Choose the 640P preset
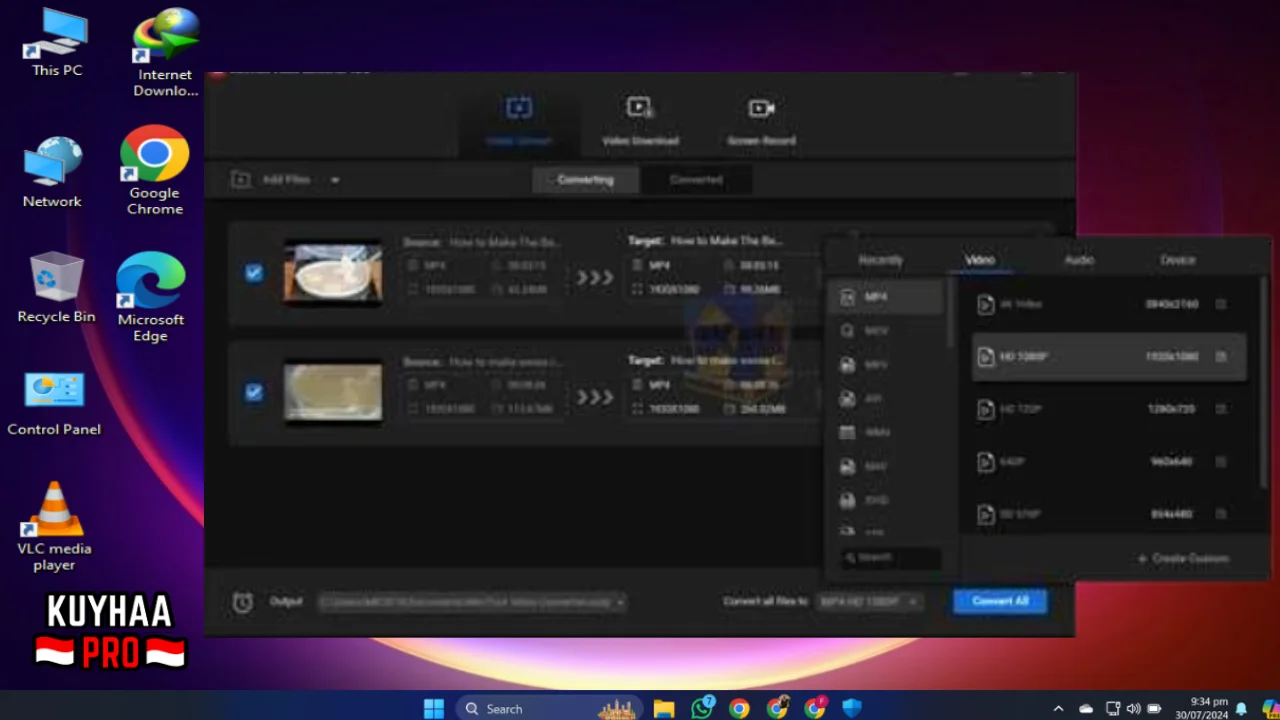 [x=1109, y=462]
